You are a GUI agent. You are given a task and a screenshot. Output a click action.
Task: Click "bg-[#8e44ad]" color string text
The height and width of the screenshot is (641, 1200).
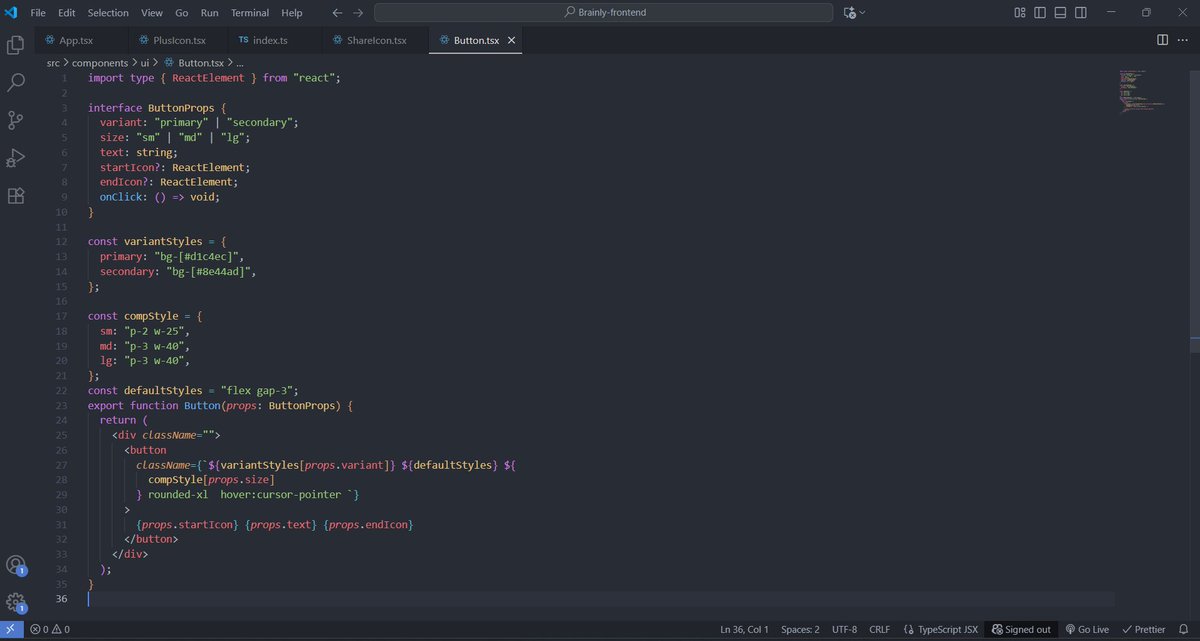pyautogui.click(x=207, y=271)
